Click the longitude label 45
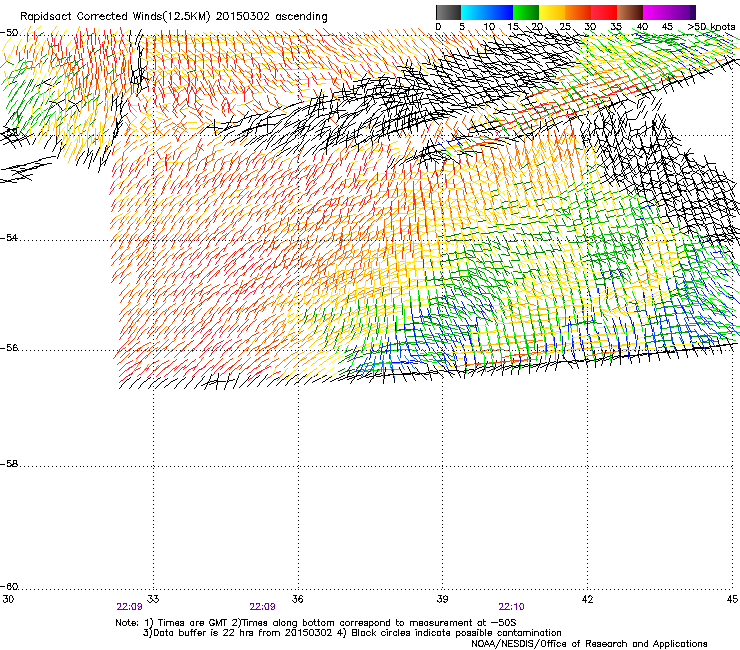 coord(732,599)
